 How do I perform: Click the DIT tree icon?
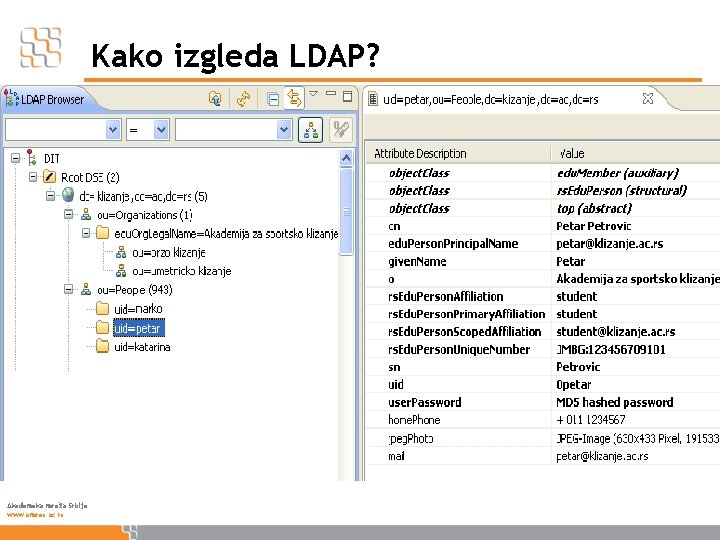[x=31, y=158]
